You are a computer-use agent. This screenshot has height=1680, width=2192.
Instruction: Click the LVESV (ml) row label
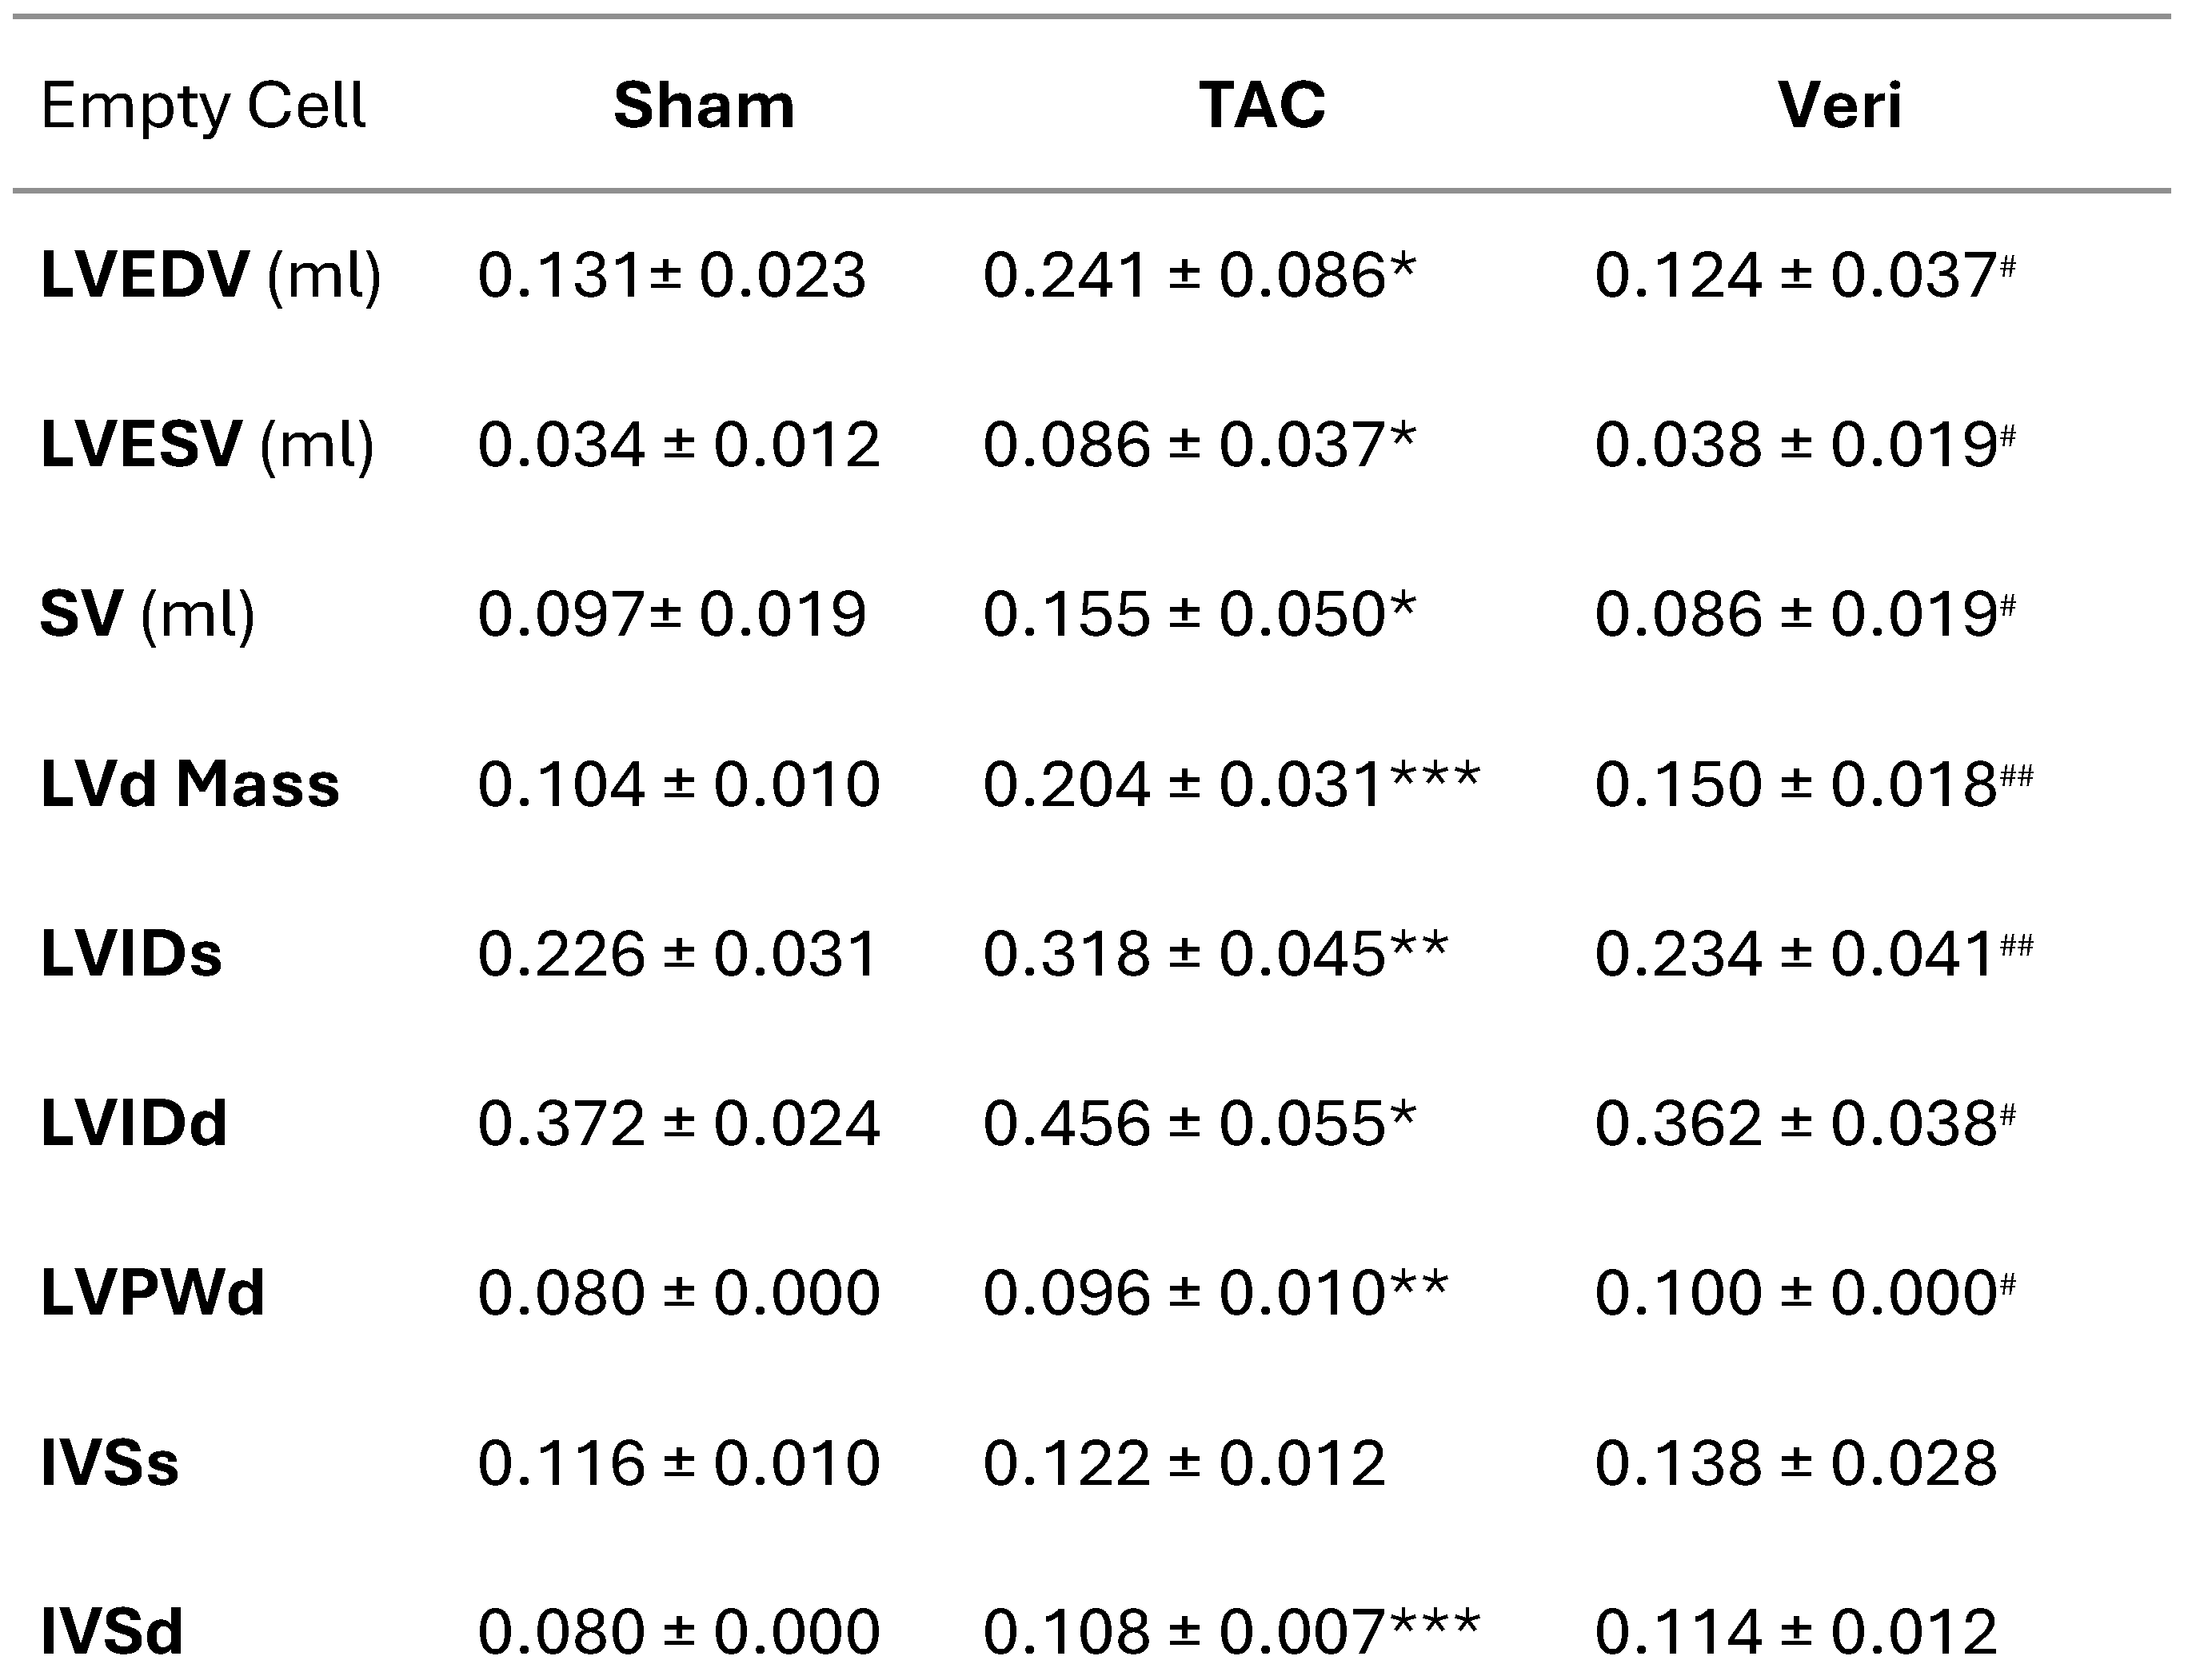click(207, 445)
